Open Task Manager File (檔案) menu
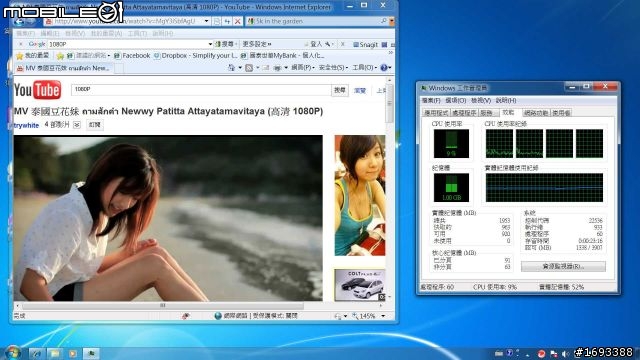This screenshot has height=360, width=640. point(431,100)
